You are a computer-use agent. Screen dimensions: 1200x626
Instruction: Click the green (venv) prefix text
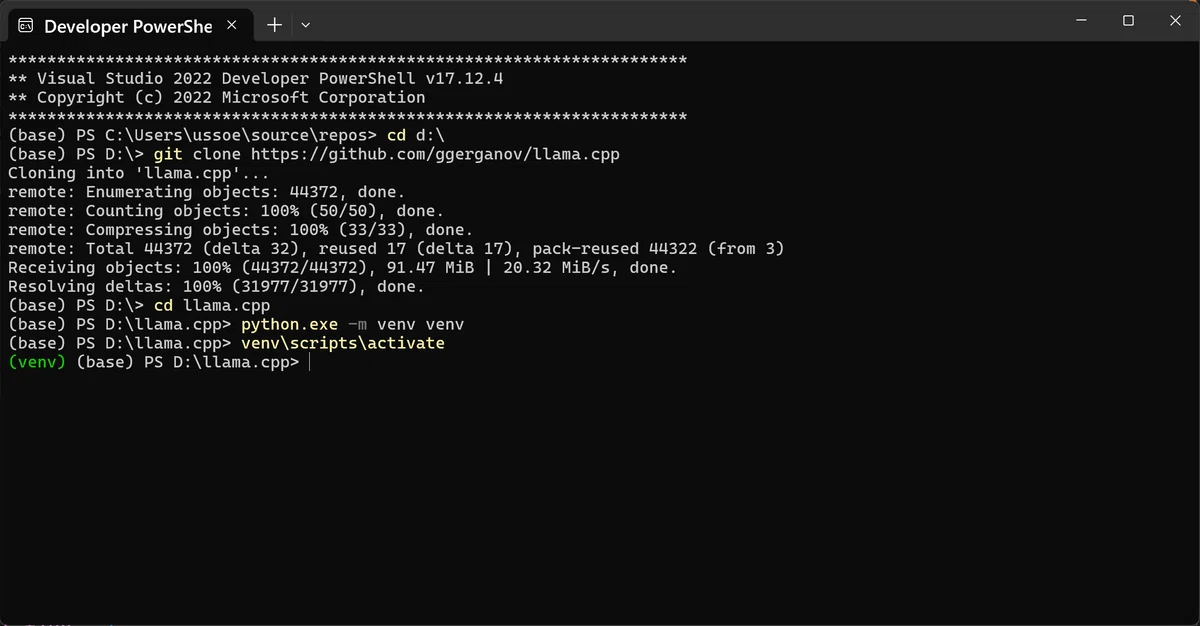click(x=37, y=362)
